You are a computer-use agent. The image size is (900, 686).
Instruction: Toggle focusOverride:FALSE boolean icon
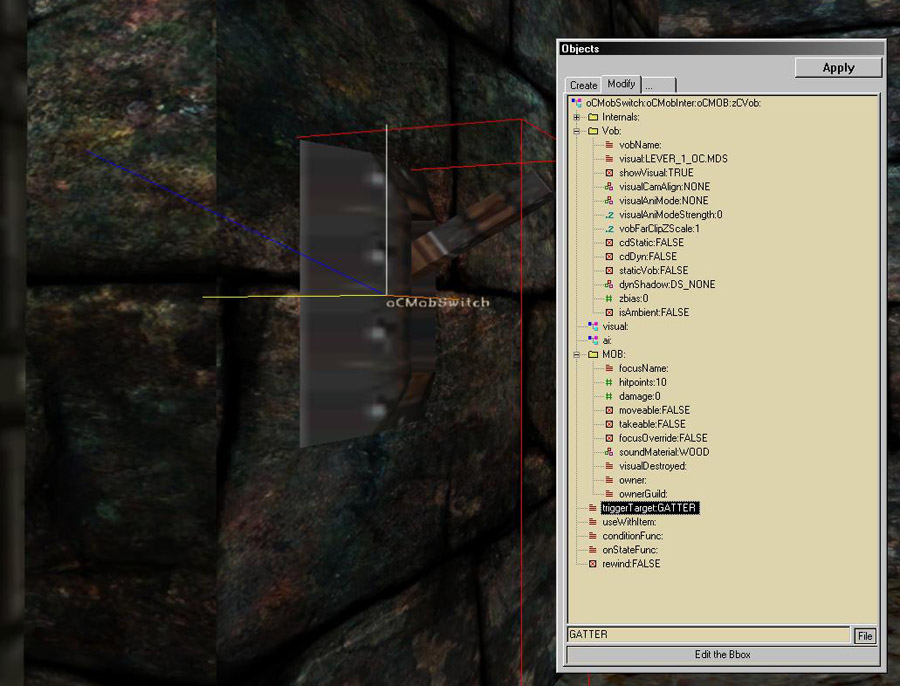(609, 438)
